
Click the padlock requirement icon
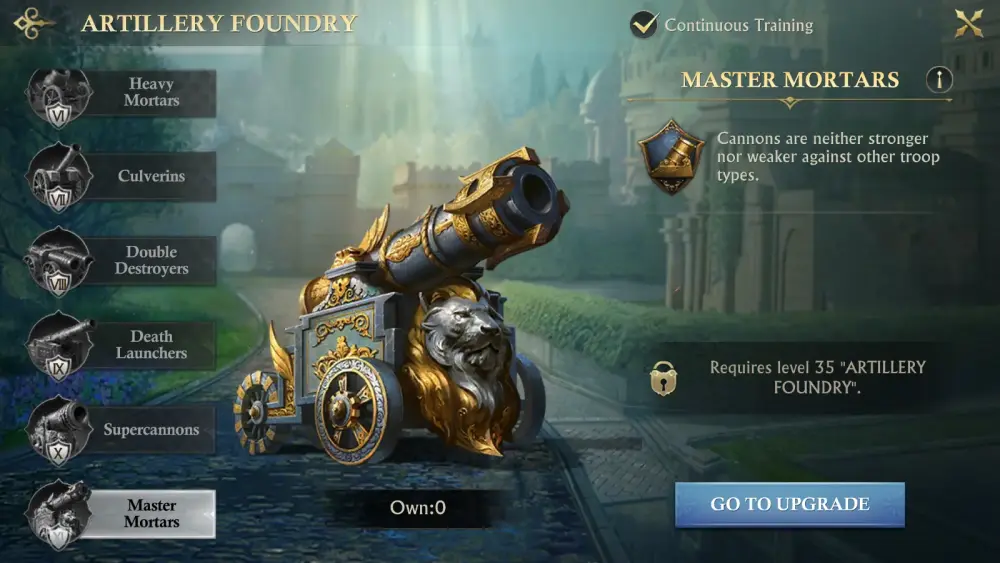[663, 378]
